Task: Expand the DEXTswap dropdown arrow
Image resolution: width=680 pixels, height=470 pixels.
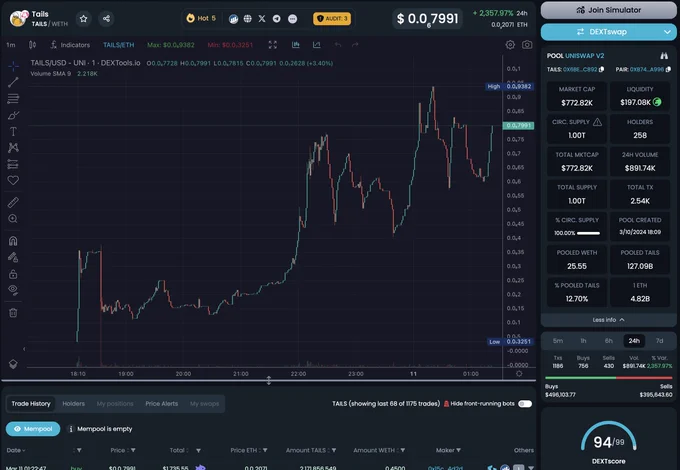Action: pos(667,32)
